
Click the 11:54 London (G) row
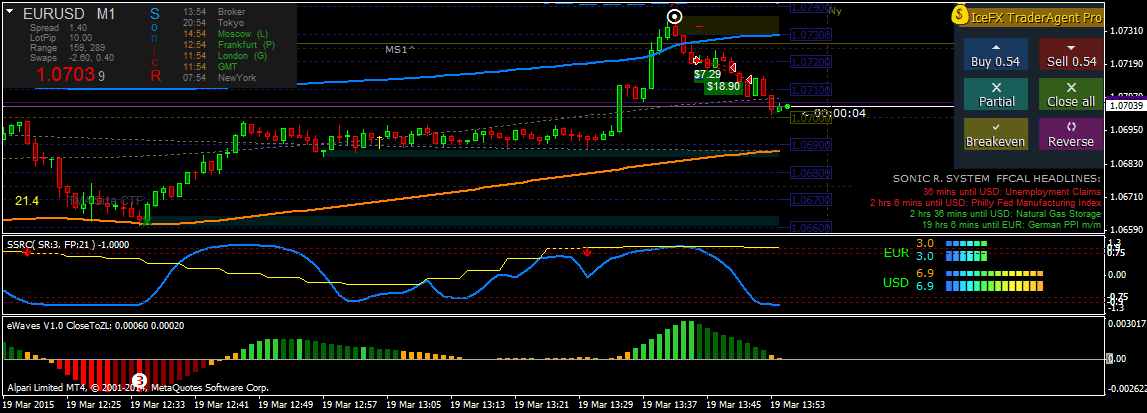tap(225, 56)
